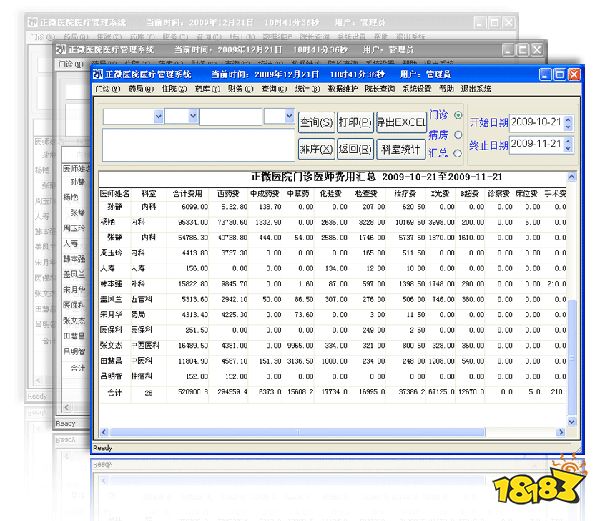Select the 门诊 radio button
600x521 pixels.
(x=458, y=115)
